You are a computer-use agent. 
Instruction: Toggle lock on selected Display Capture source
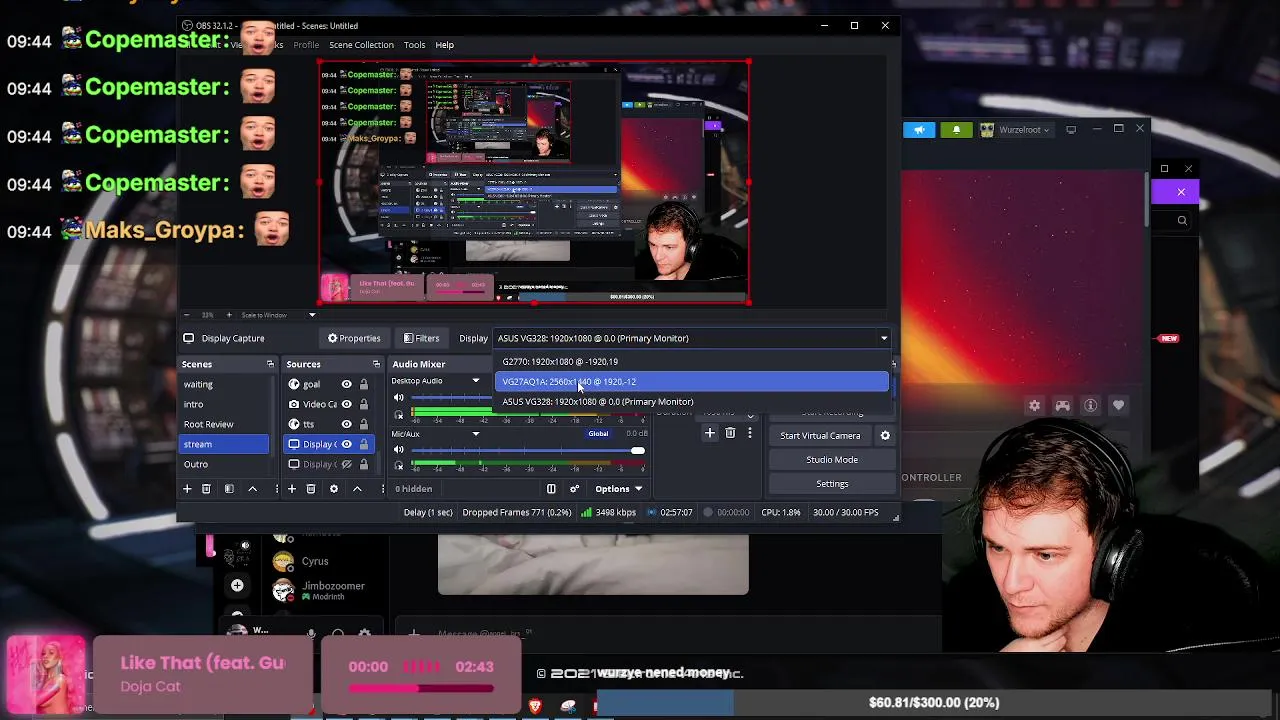tap(364, 444)
